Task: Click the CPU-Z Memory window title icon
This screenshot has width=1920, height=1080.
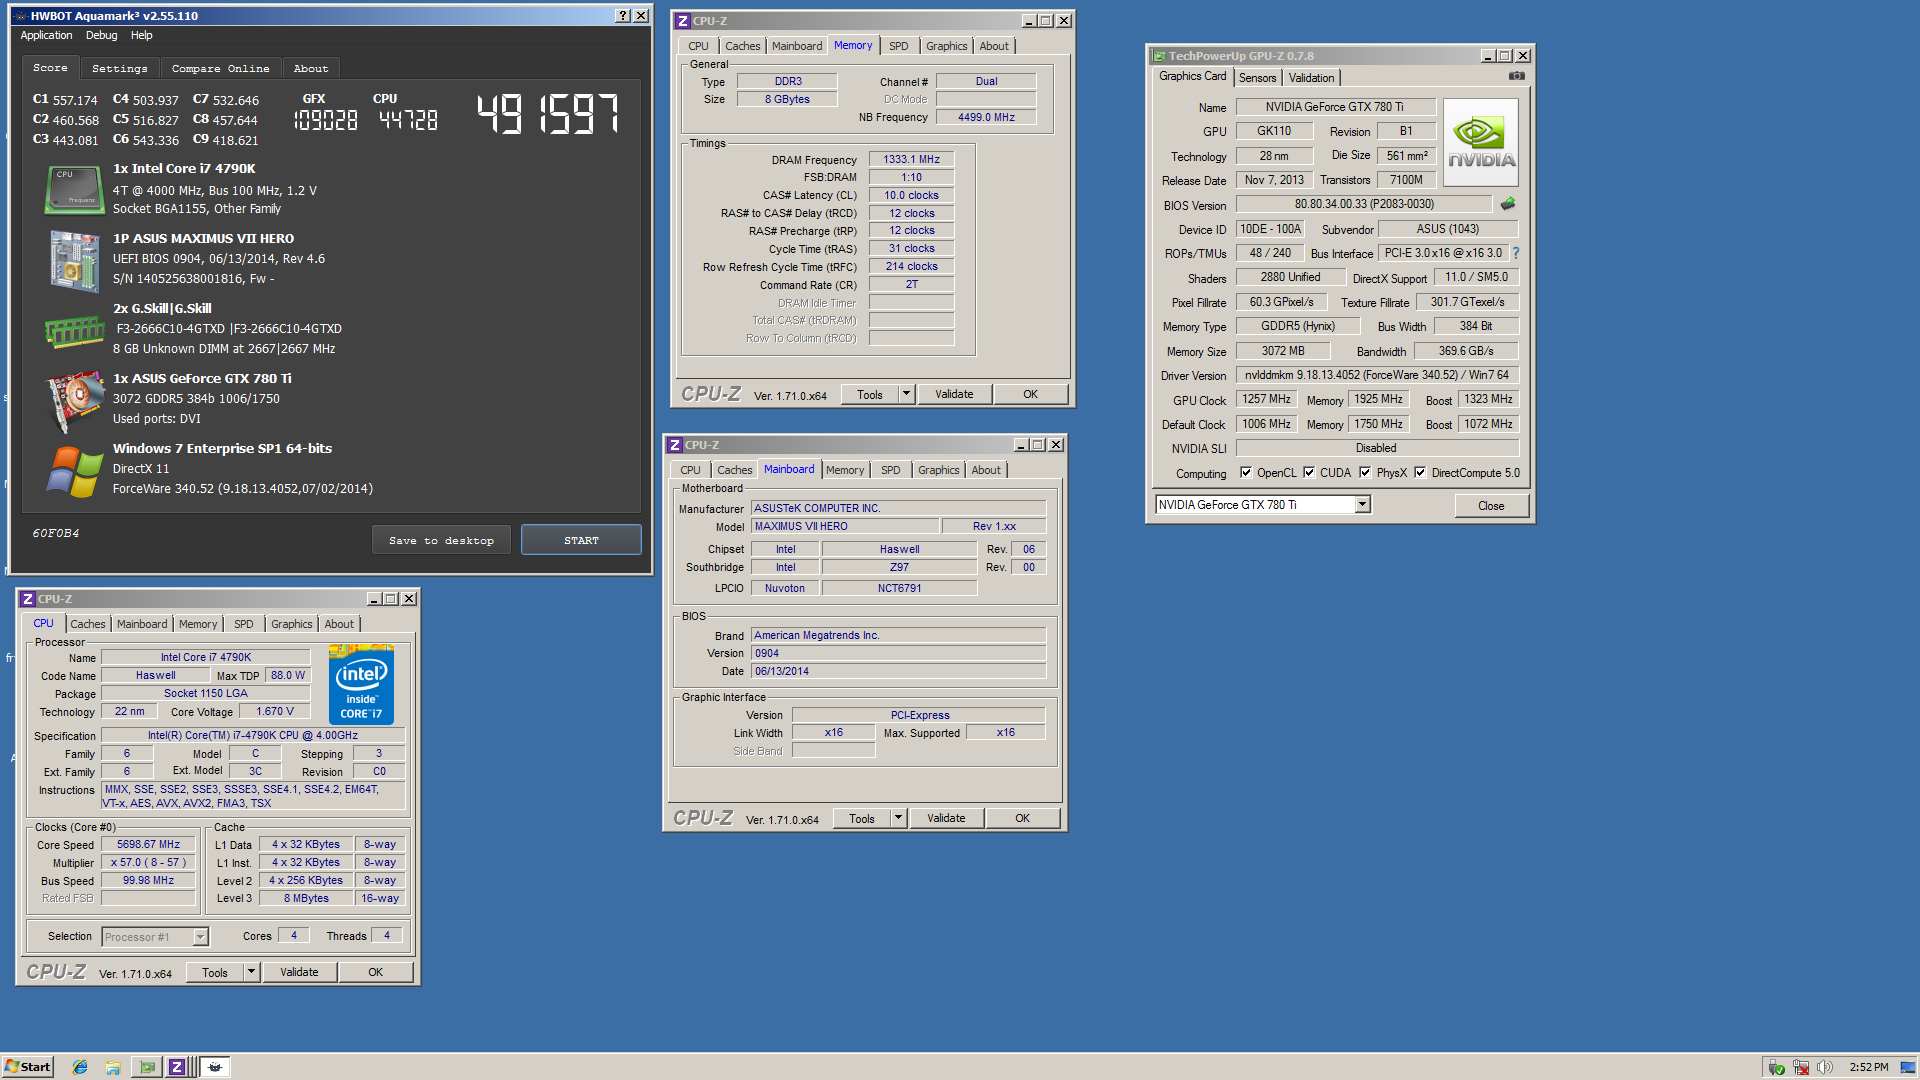Action: (682, 21)
